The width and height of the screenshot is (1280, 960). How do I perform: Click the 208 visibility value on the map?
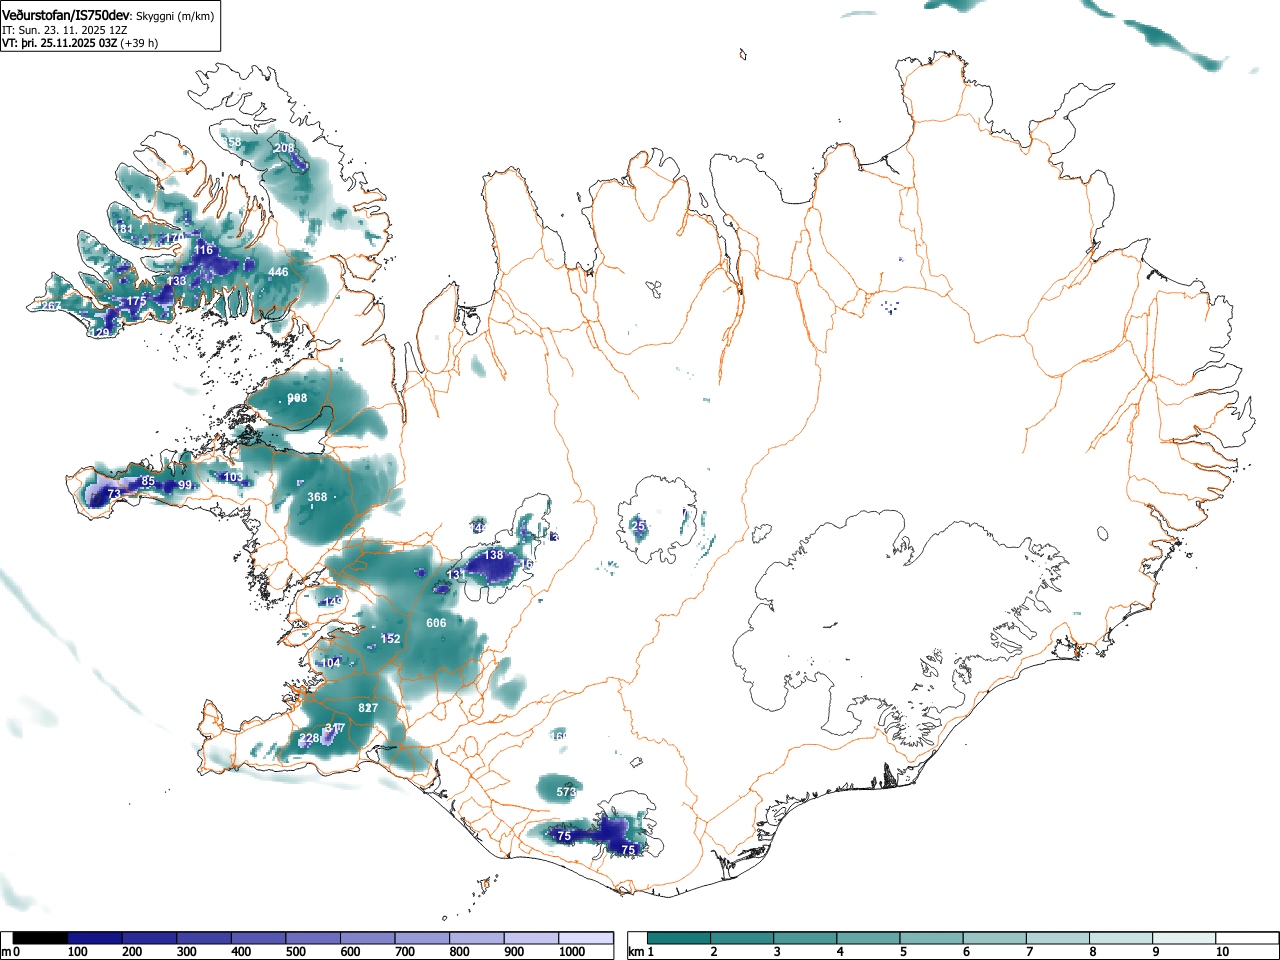coord(285,148)
